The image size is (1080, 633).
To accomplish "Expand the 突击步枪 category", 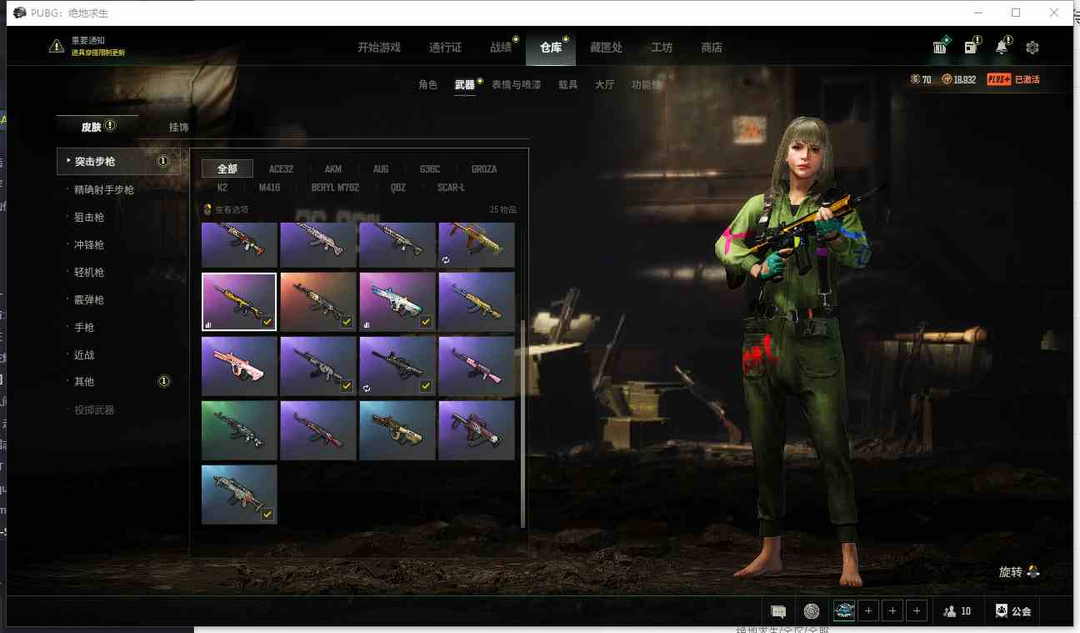I will tap(118, 161).
